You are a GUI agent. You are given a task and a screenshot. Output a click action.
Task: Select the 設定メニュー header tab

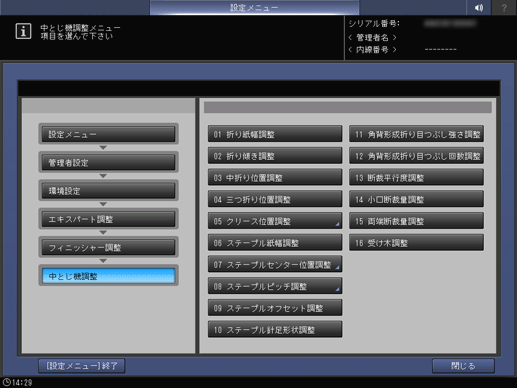[254, 7]
